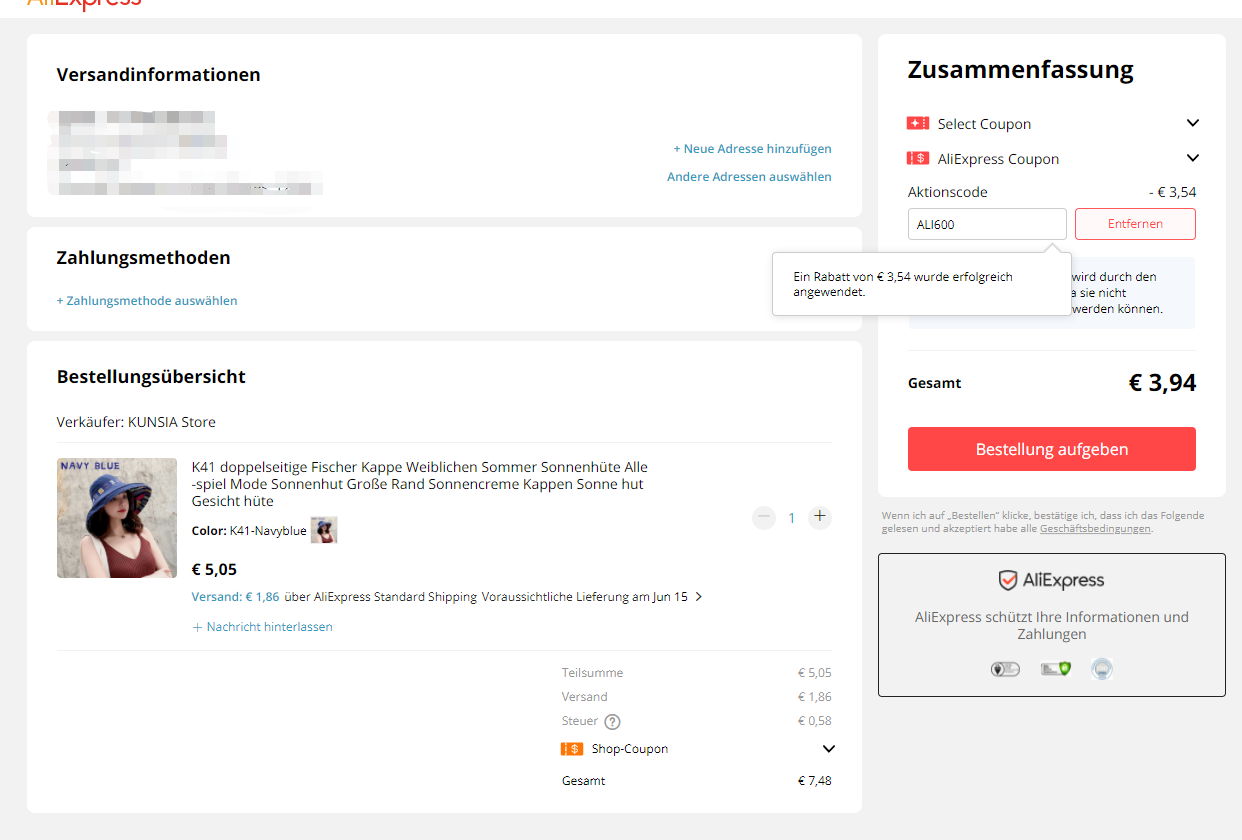
Task: Expand the Select Coupon dropdown
Action: click(x=1192, y=123)
